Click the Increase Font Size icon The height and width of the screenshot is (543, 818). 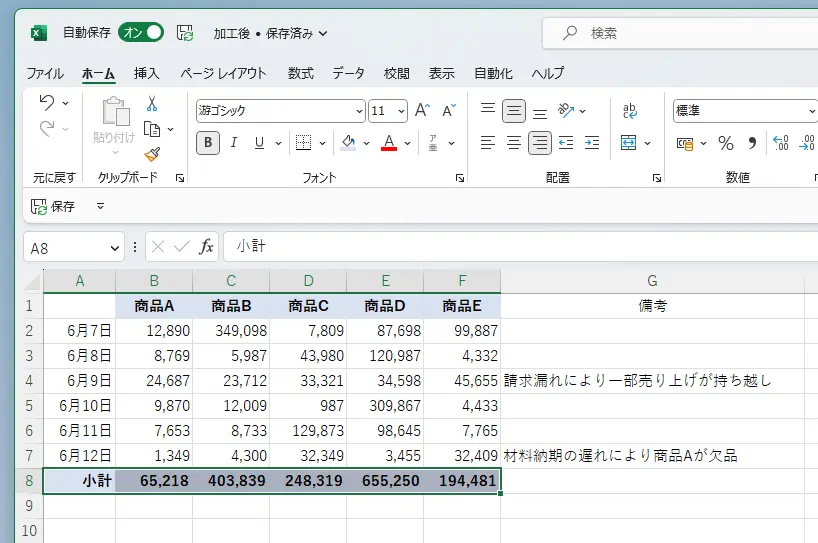coord(422,110)
